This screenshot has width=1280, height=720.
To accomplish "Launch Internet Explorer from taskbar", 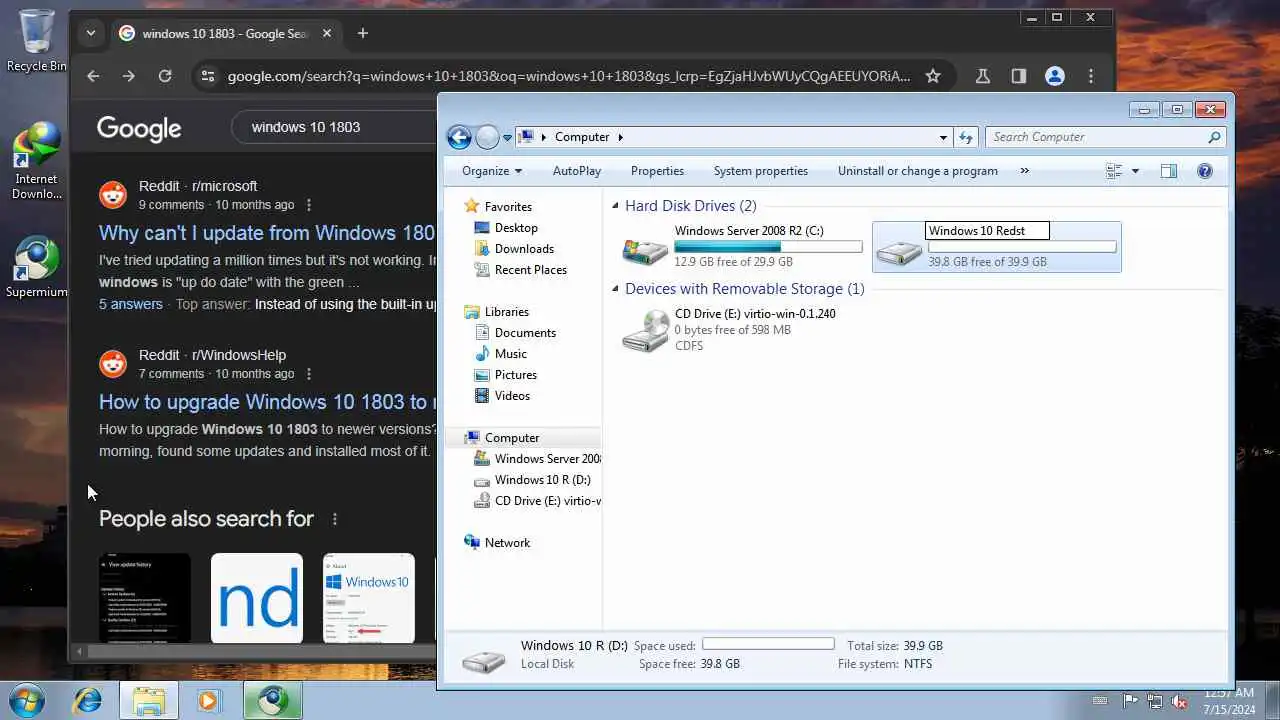I will [88, 700].
